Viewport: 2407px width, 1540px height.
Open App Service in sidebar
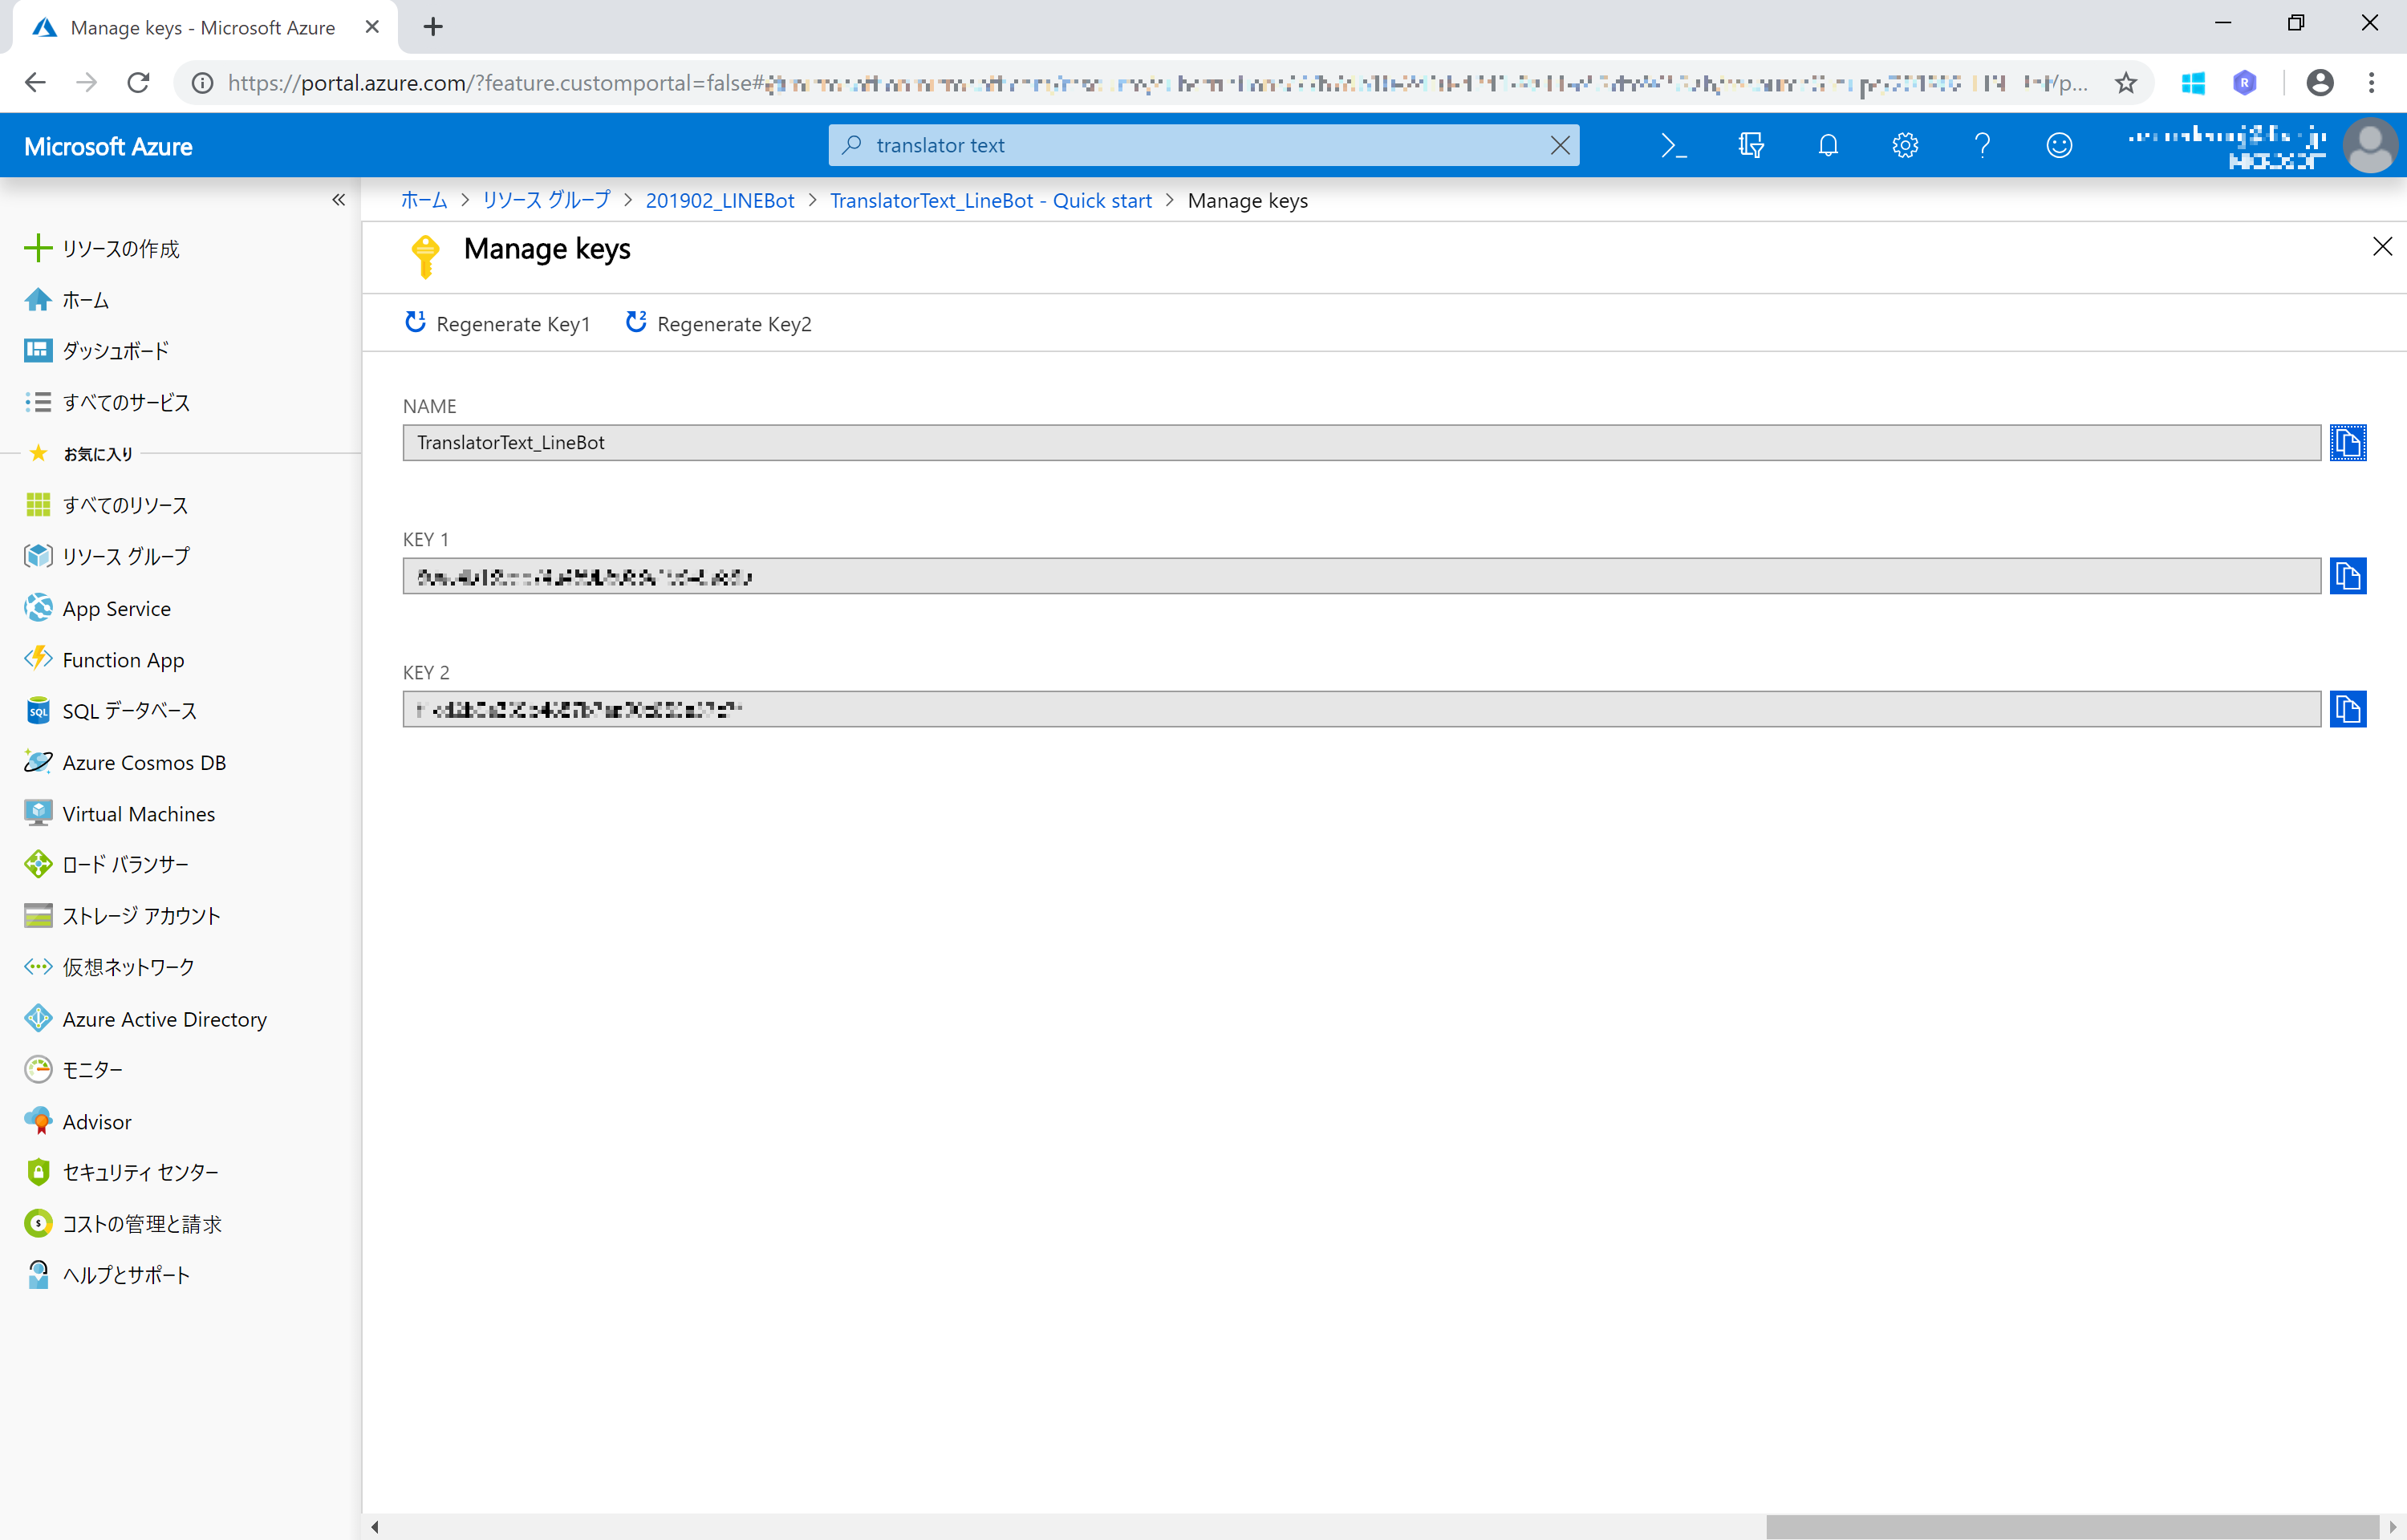[116, 608]
